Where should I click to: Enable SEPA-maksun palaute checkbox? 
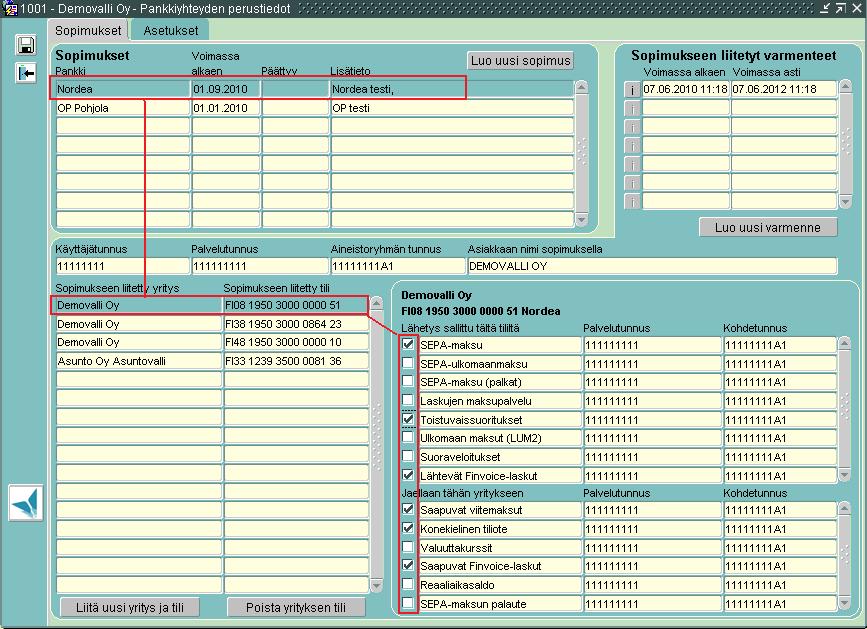coord(408,603)
